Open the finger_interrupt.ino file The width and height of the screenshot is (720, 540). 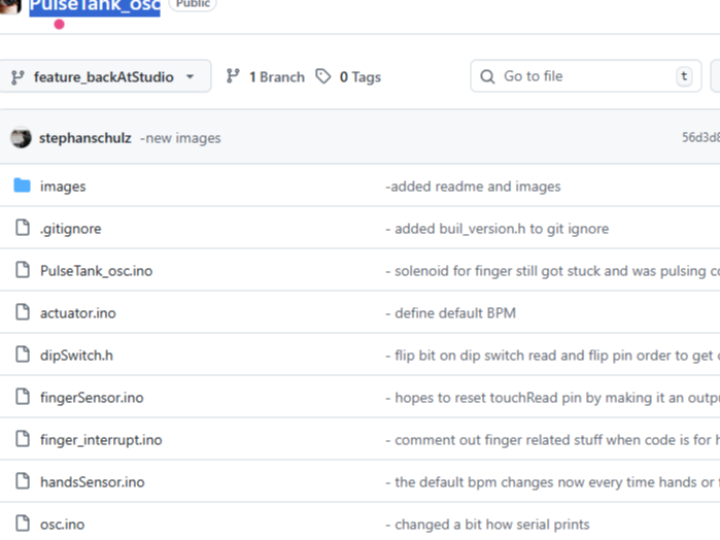101,440
